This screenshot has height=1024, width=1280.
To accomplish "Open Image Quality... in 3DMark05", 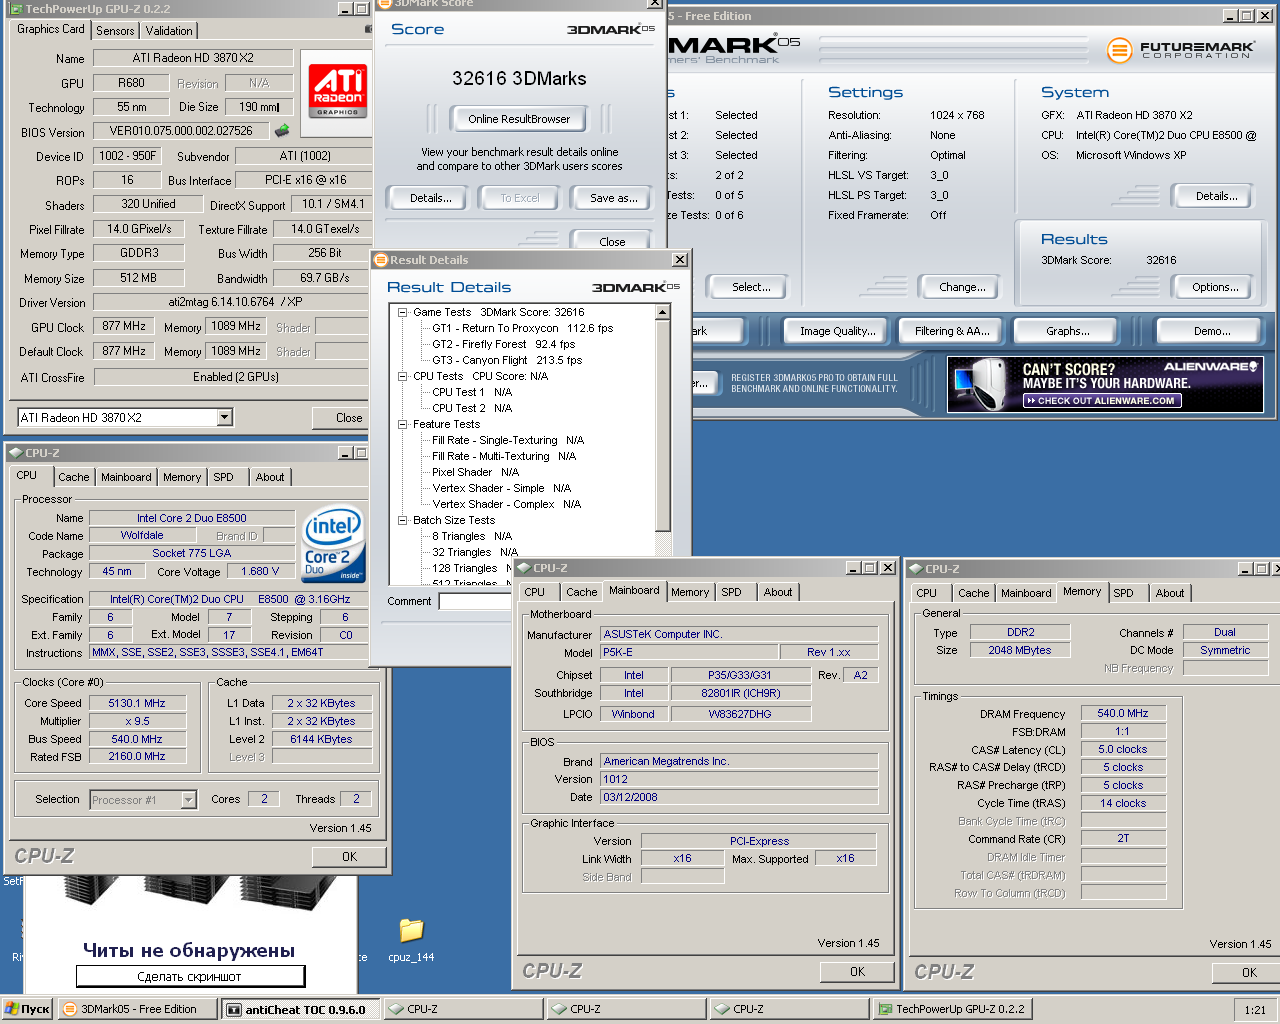I will pos(837,331).
